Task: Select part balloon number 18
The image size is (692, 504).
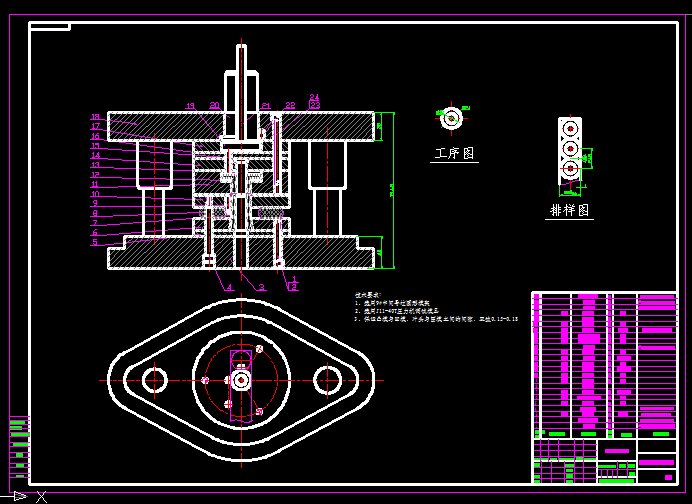Action: 95,117
